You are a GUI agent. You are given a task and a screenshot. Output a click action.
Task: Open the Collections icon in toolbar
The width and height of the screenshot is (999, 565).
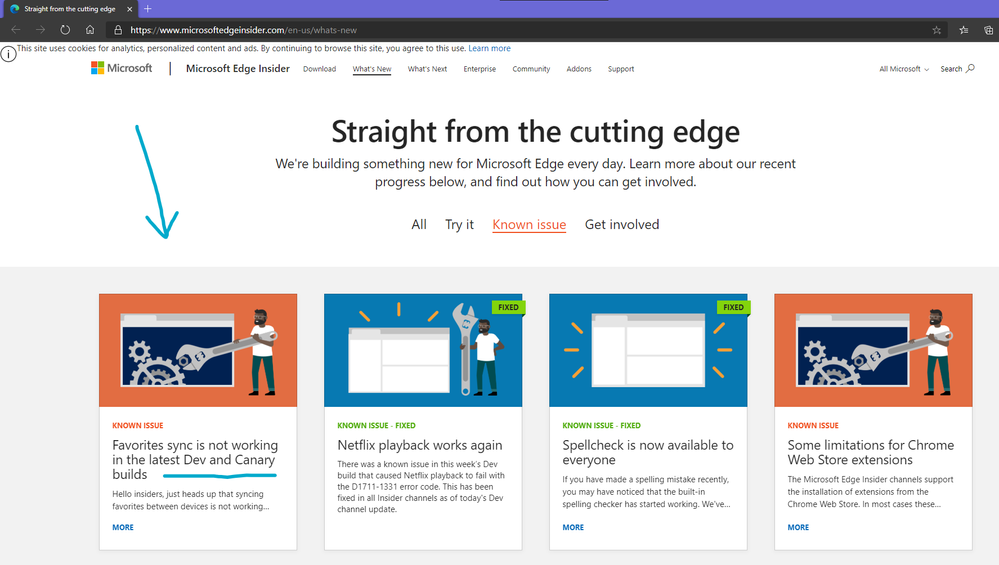(988, 30)
